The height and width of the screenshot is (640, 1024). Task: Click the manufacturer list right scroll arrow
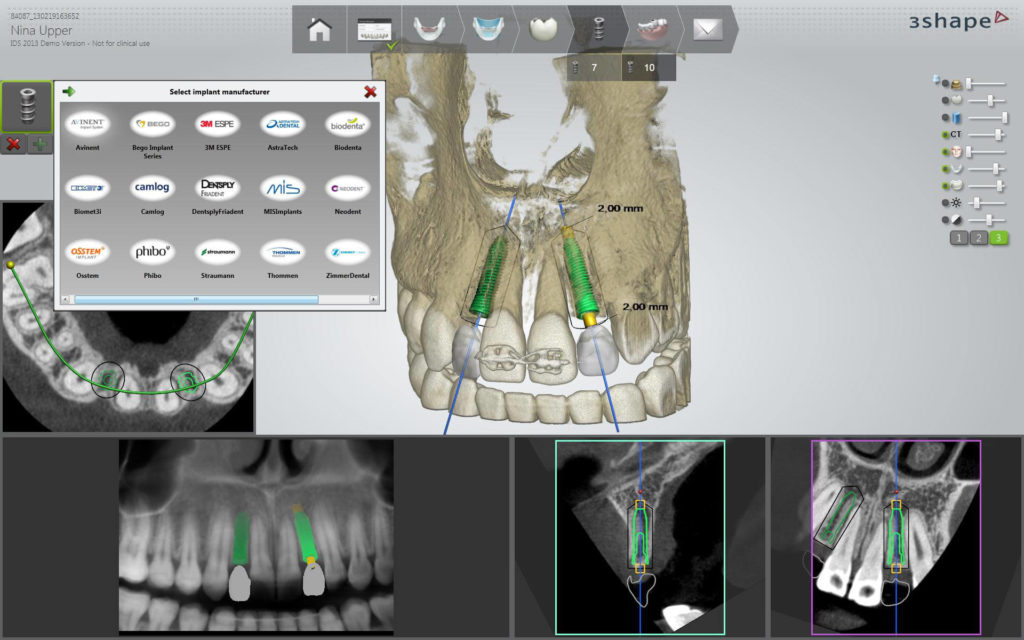click(x=374, y=299)
